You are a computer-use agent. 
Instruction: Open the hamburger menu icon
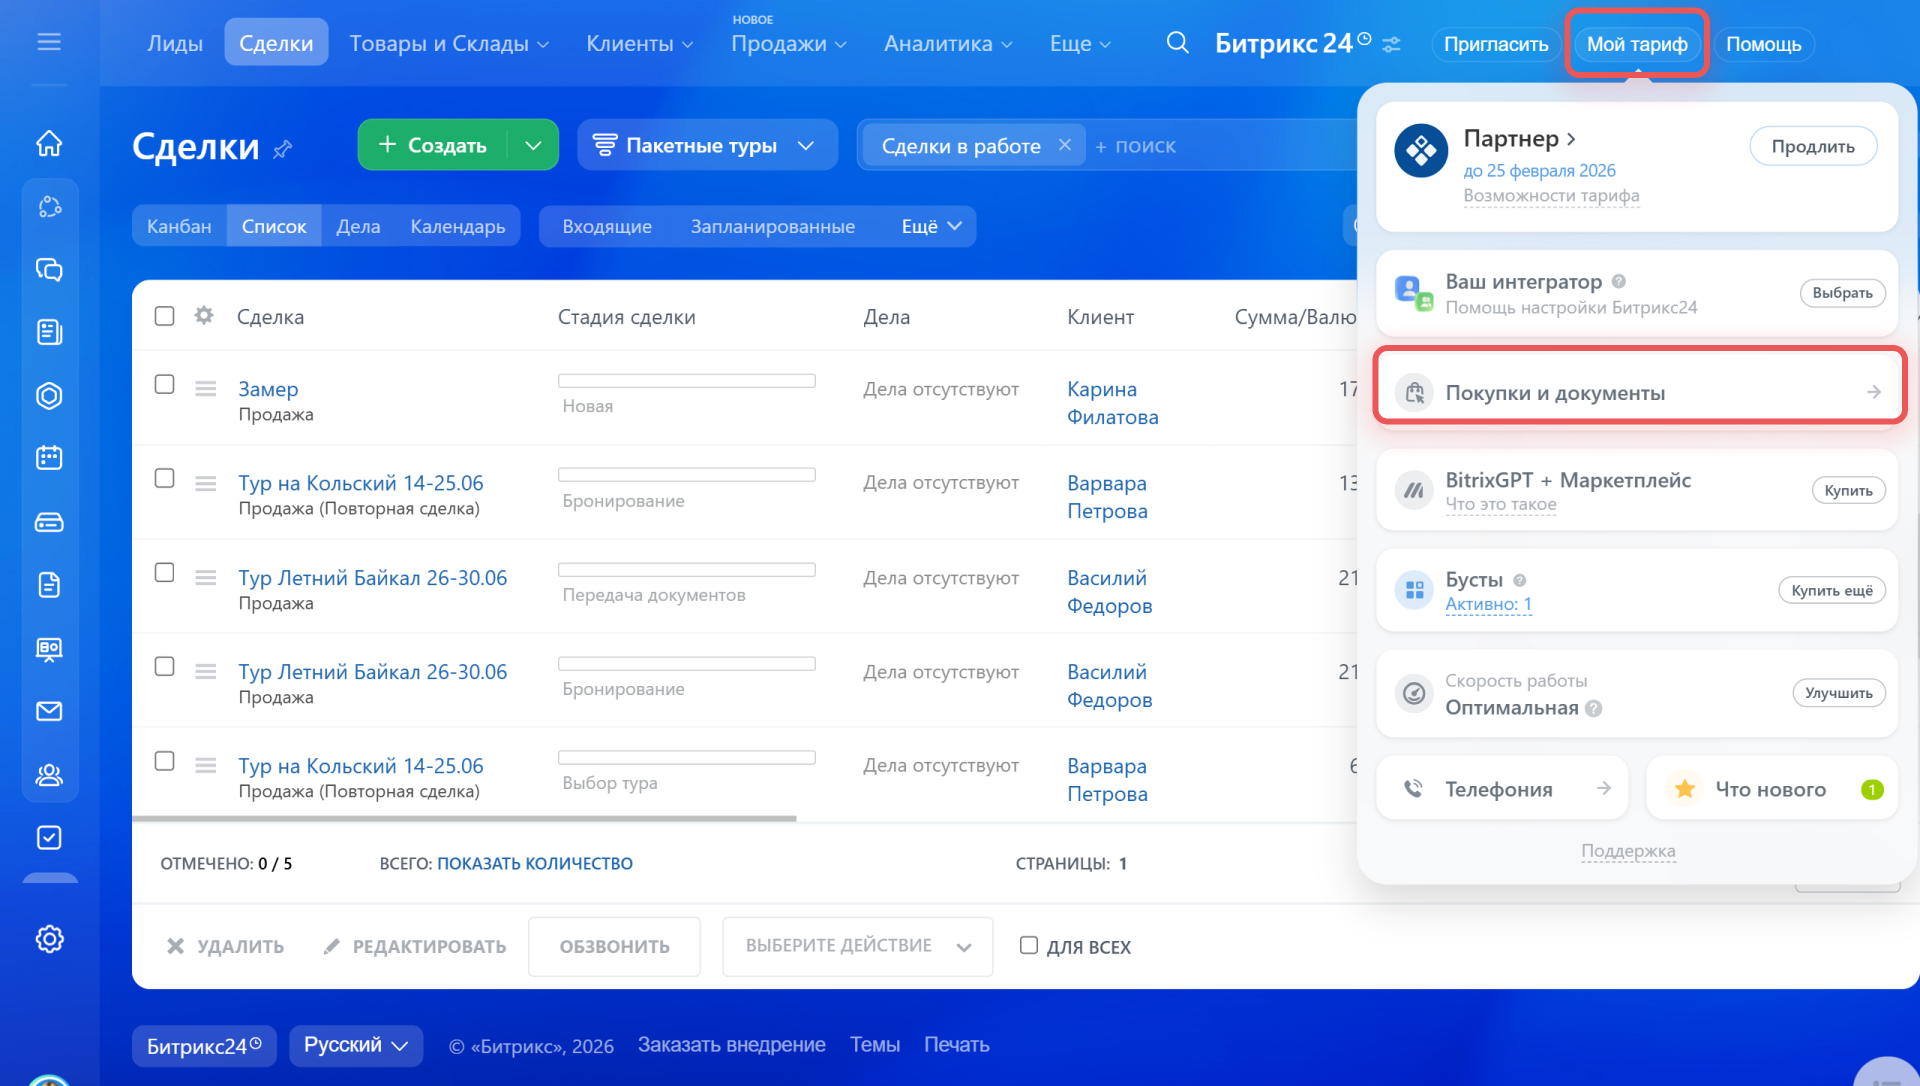click(49, 42)
